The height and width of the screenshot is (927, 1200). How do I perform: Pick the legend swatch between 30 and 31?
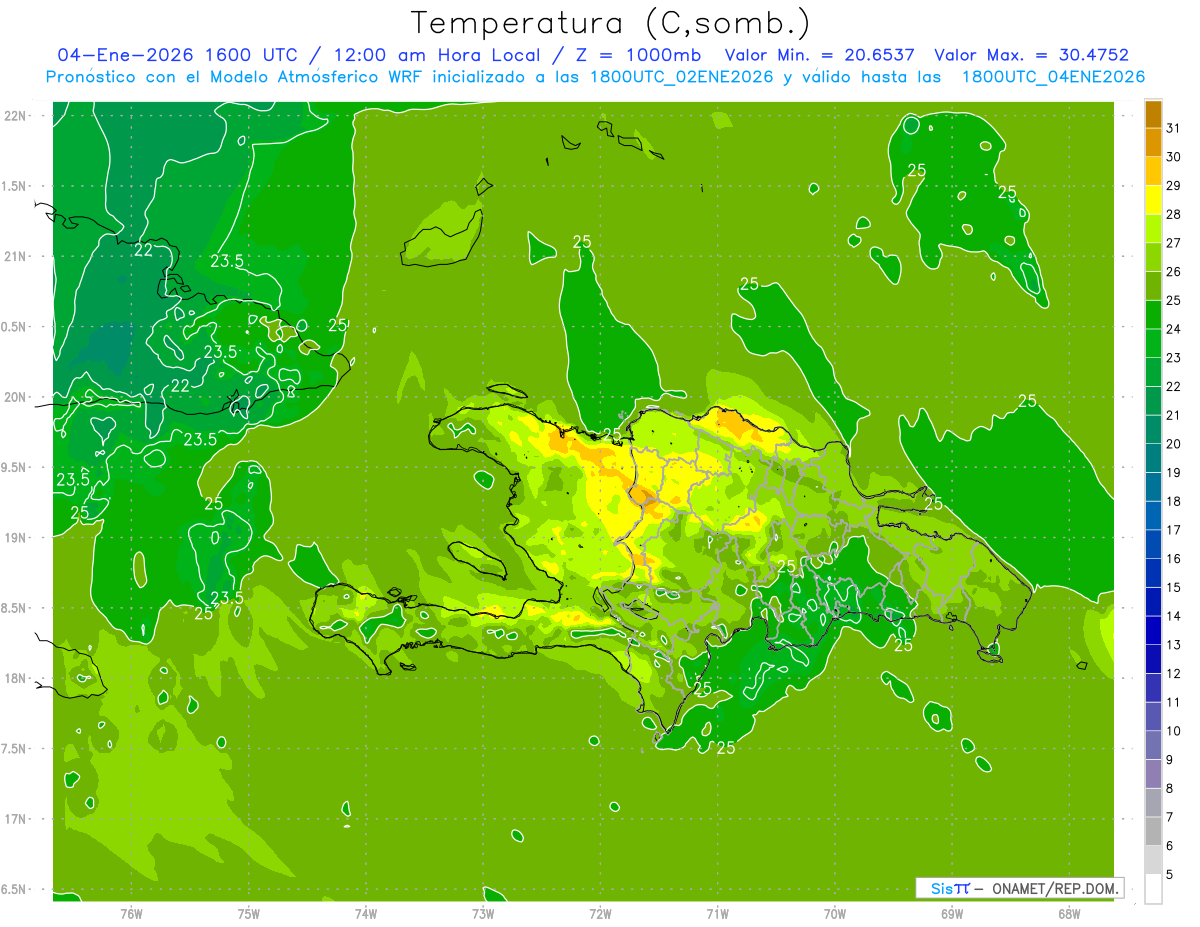pyautogui.click(x=1153, y=143)
